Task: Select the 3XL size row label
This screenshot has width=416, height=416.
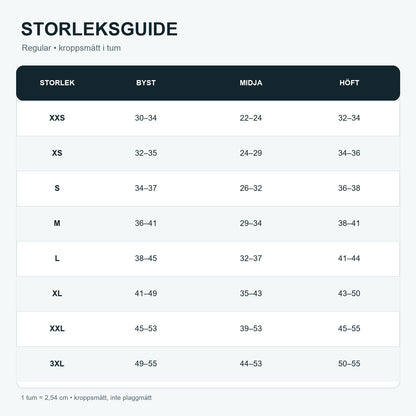Action: (57, 363)
